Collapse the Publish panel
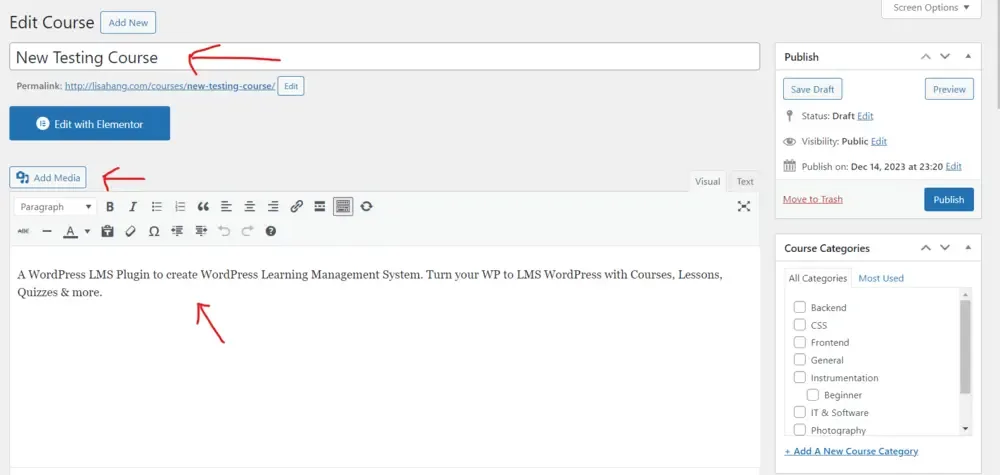The image size is (1000, 475). [968, 57]
